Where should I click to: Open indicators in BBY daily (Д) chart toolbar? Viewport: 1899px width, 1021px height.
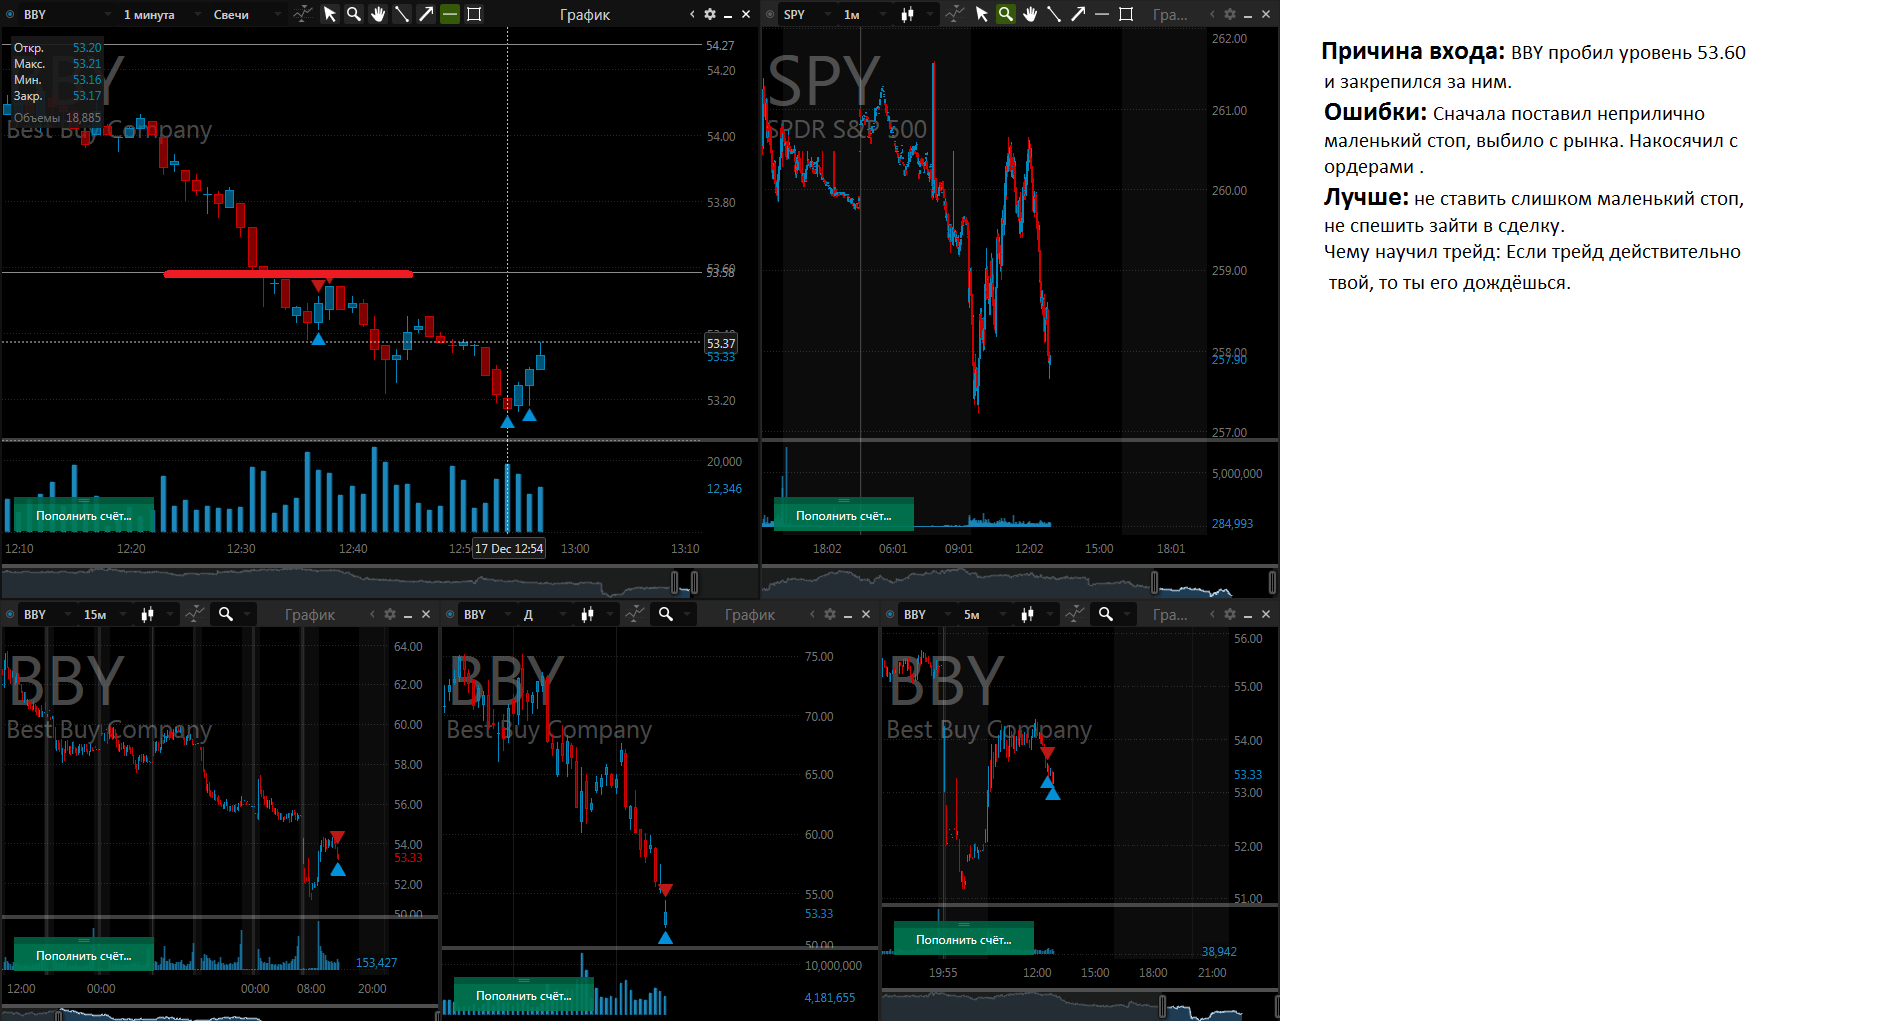634,614
